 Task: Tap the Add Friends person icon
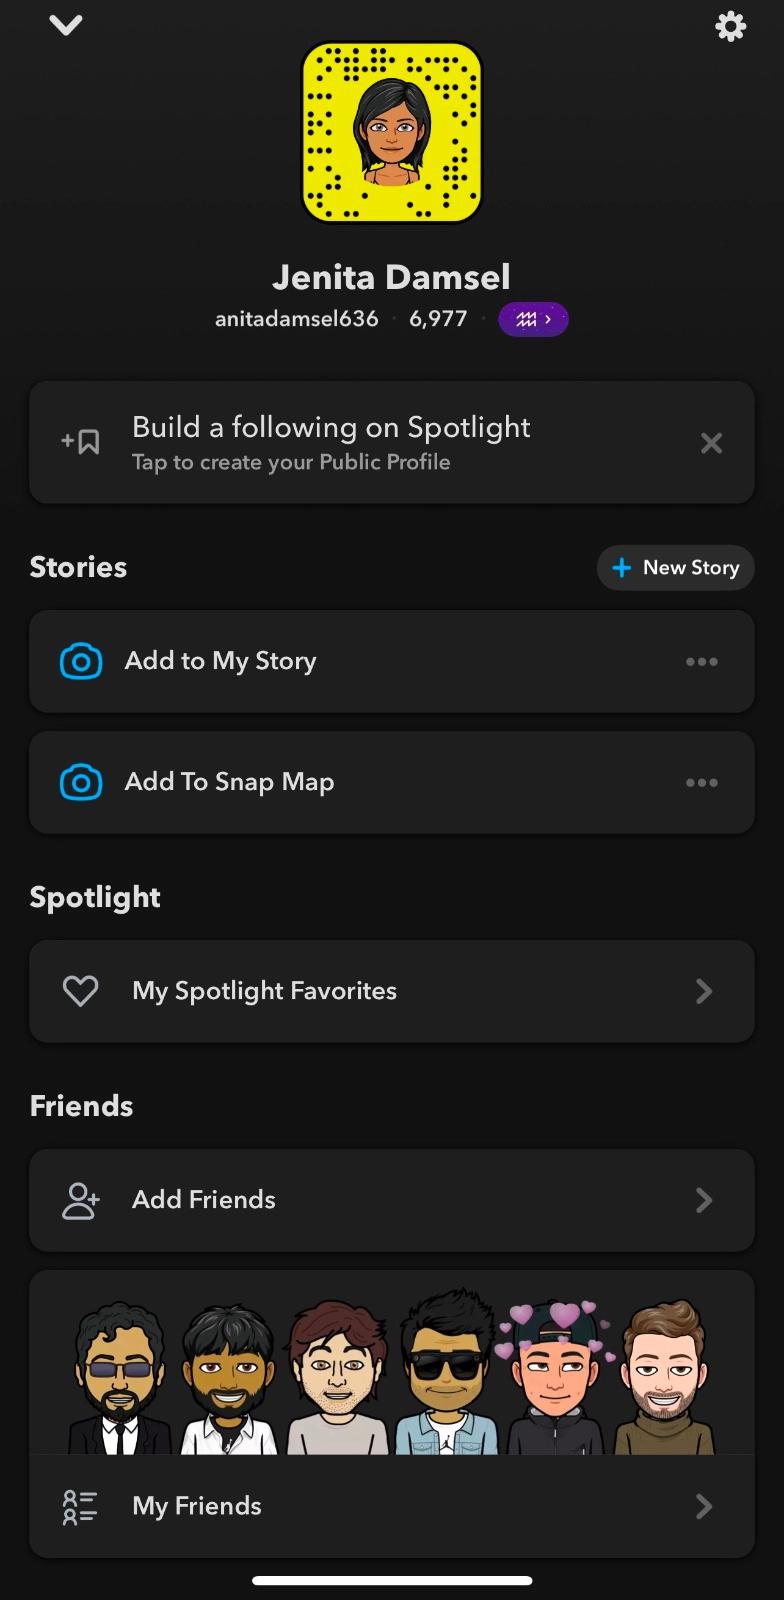pos(81,1200)
